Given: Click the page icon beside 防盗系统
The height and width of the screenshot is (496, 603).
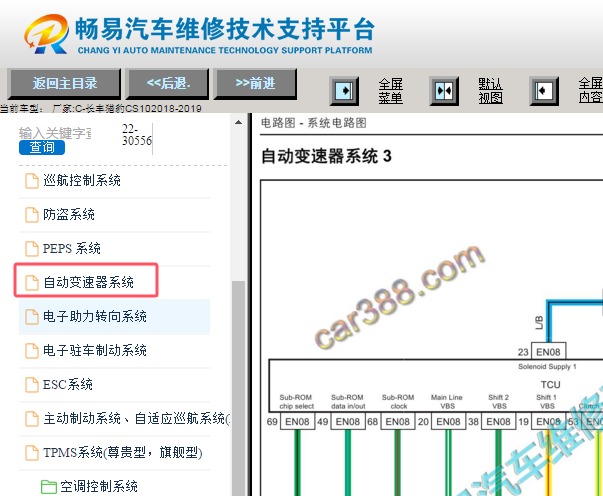Looking at the screenshot, I should click(x=32, y=215).
